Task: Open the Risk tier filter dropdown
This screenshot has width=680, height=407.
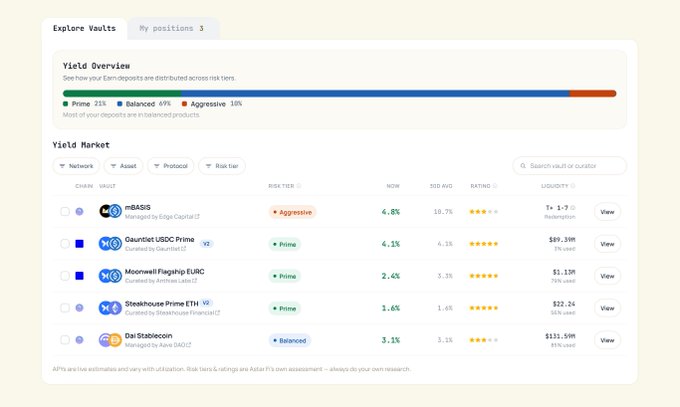Action: tap(222, 166)
